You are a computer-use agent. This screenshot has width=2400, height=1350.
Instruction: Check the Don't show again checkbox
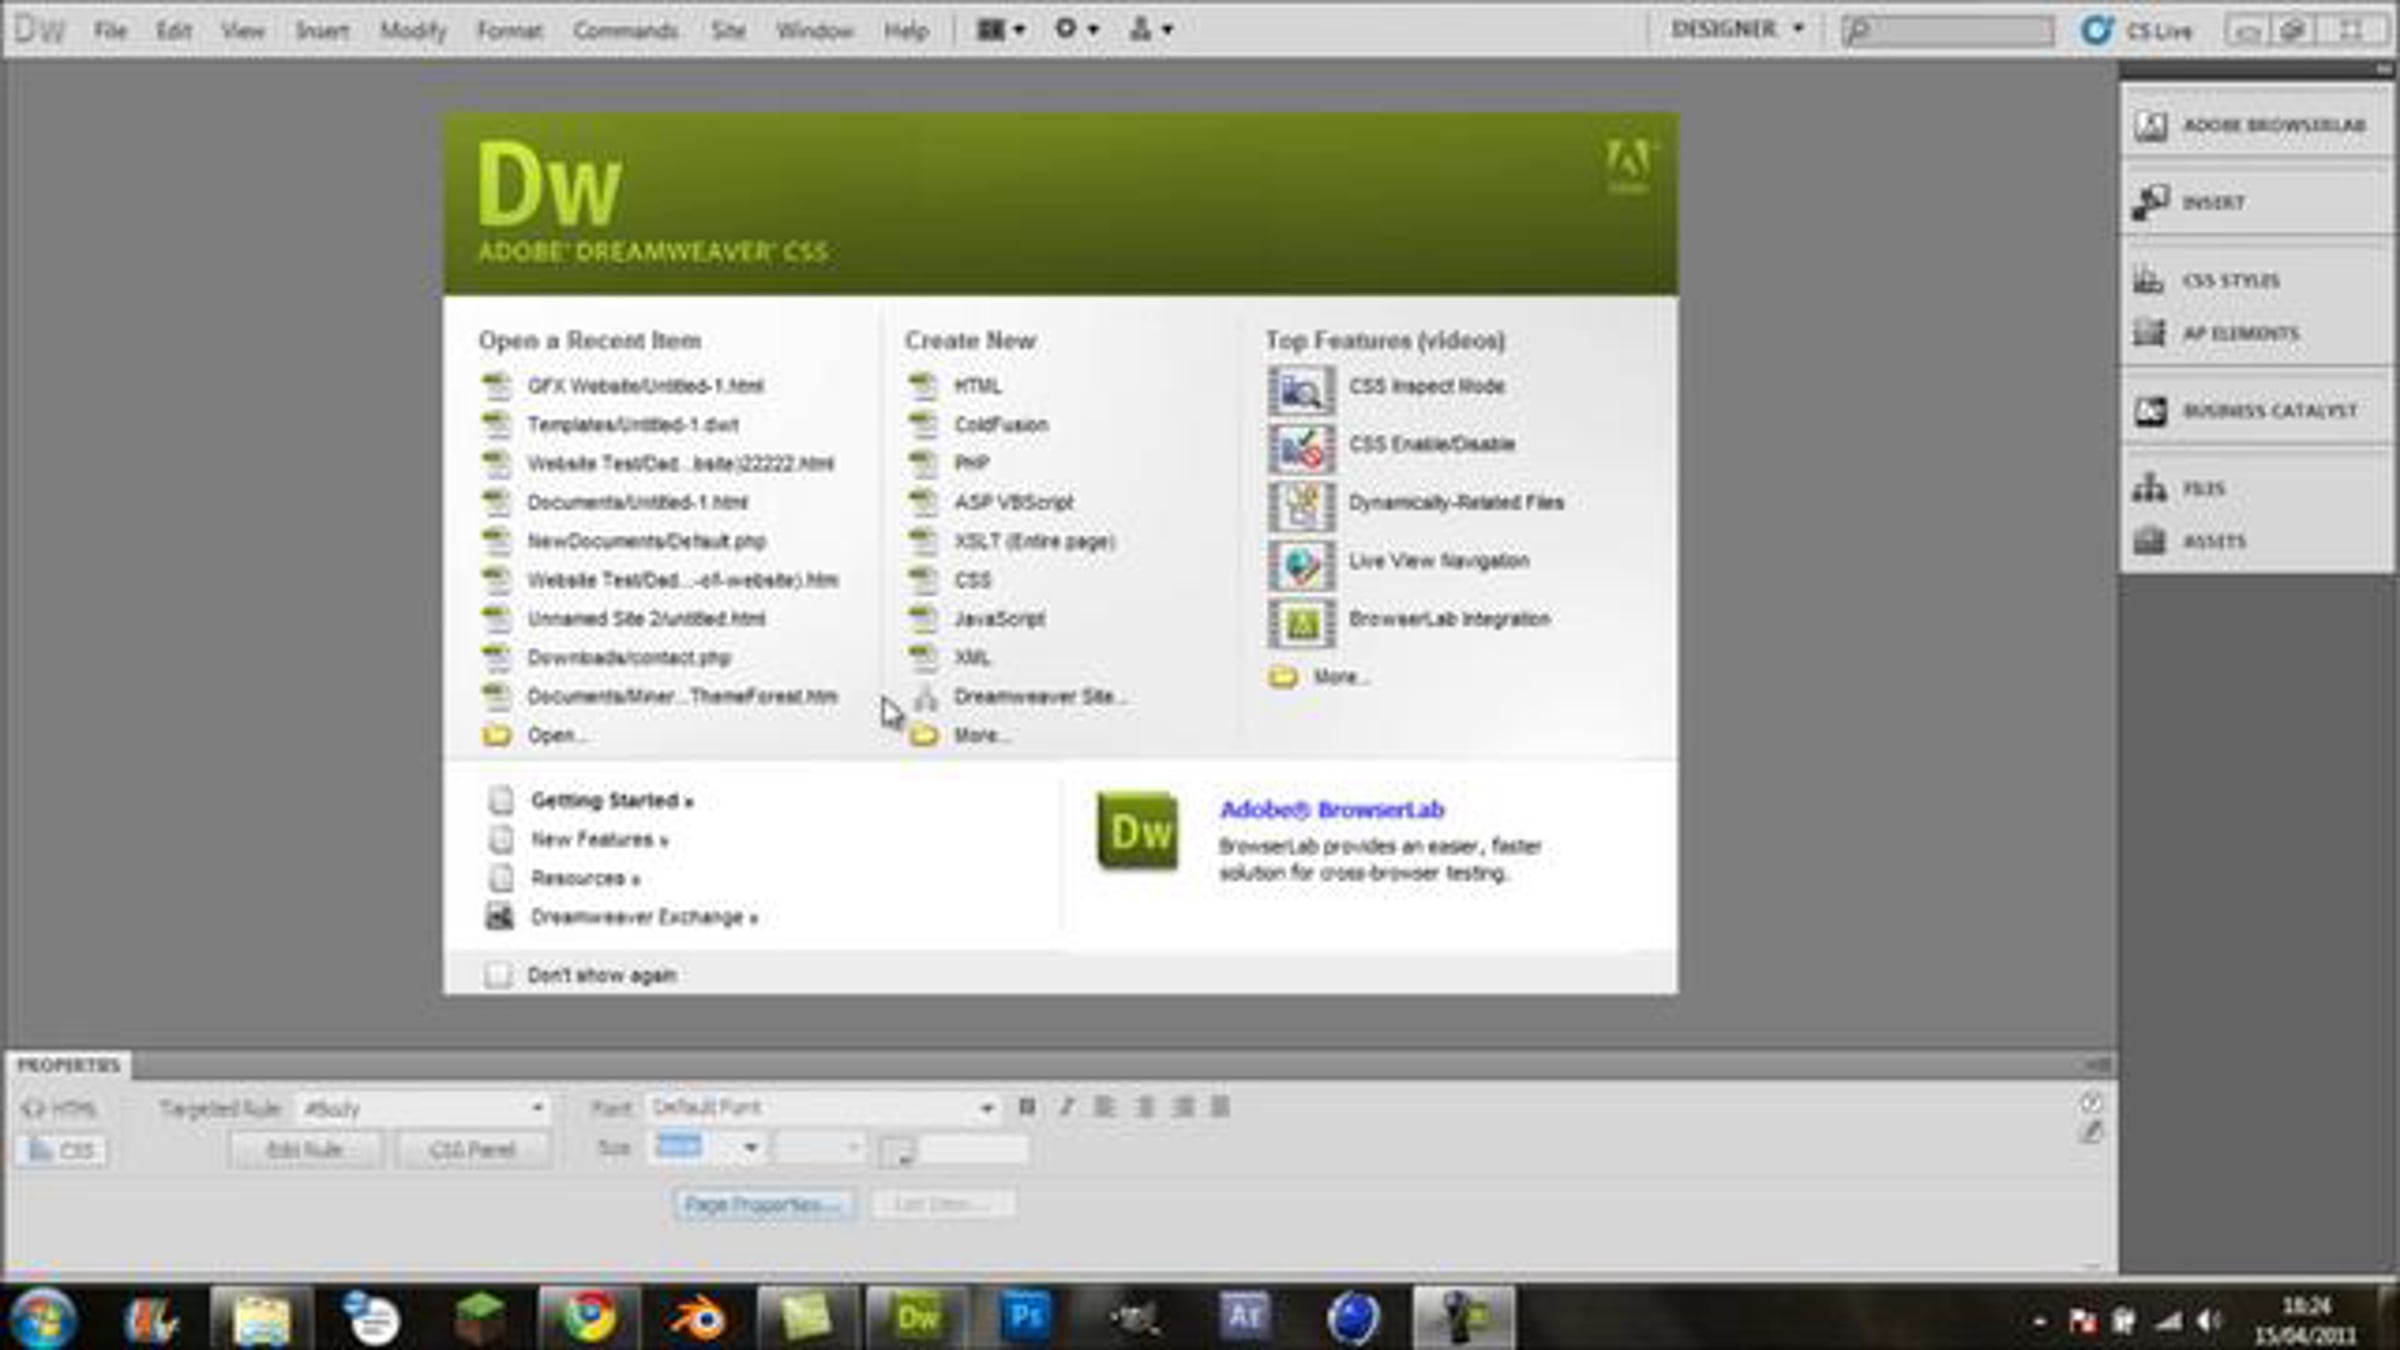point(497,974)
